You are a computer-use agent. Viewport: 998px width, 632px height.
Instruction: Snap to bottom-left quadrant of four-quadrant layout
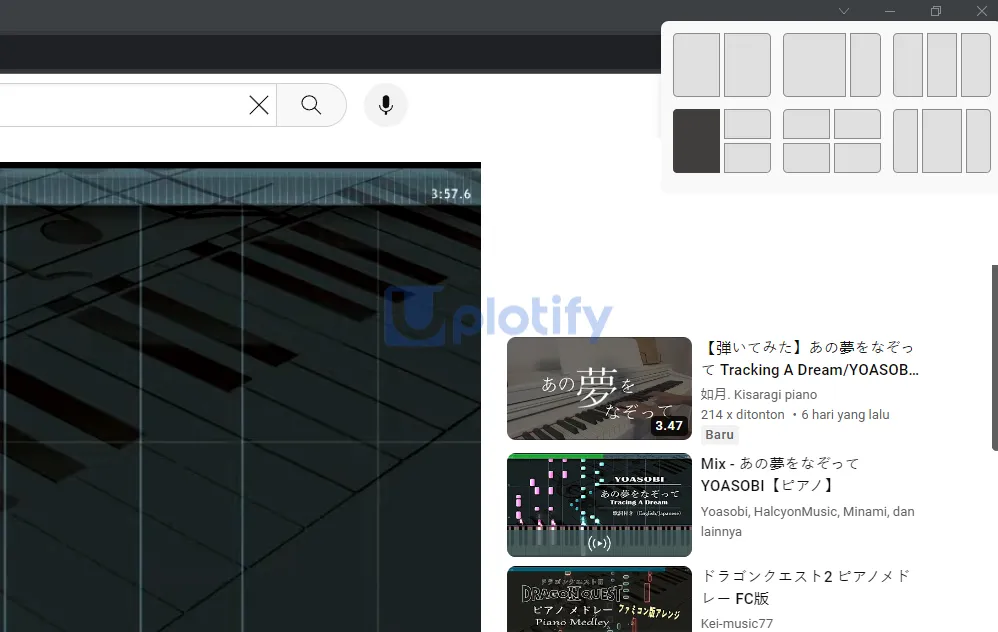806,158
